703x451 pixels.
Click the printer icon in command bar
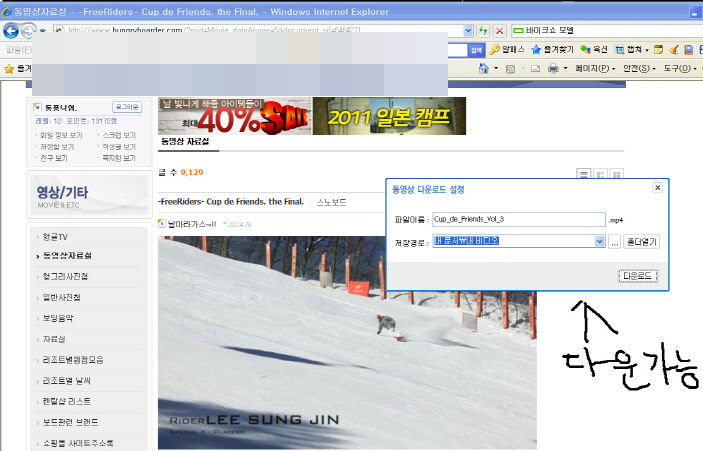pyautogui.click(x=553, y=69)
